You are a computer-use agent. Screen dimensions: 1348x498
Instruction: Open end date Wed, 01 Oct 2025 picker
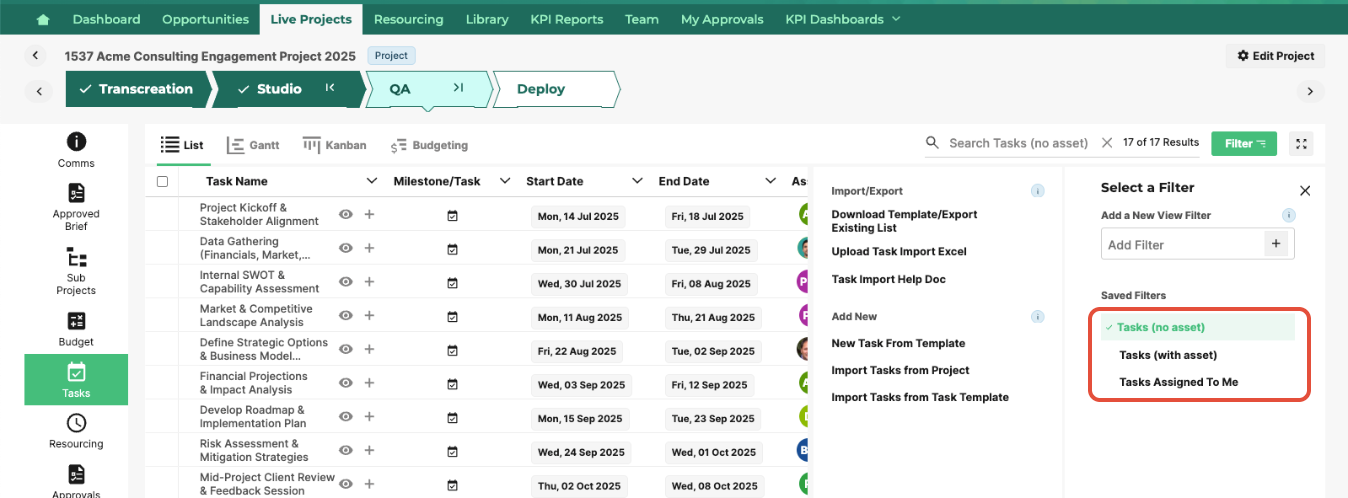(714, 452)
